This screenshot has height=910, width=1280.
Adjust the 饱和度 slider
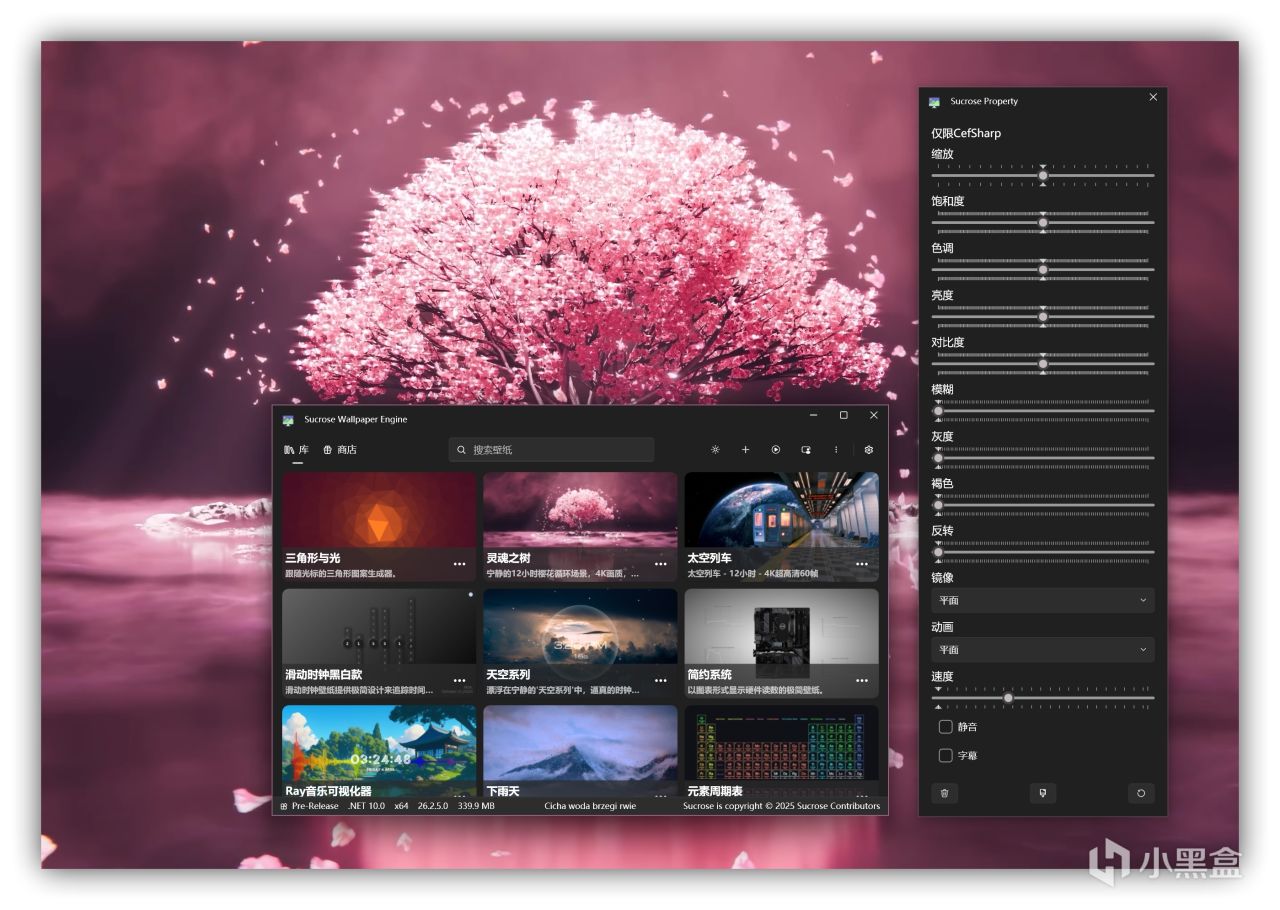point(1043,222)
